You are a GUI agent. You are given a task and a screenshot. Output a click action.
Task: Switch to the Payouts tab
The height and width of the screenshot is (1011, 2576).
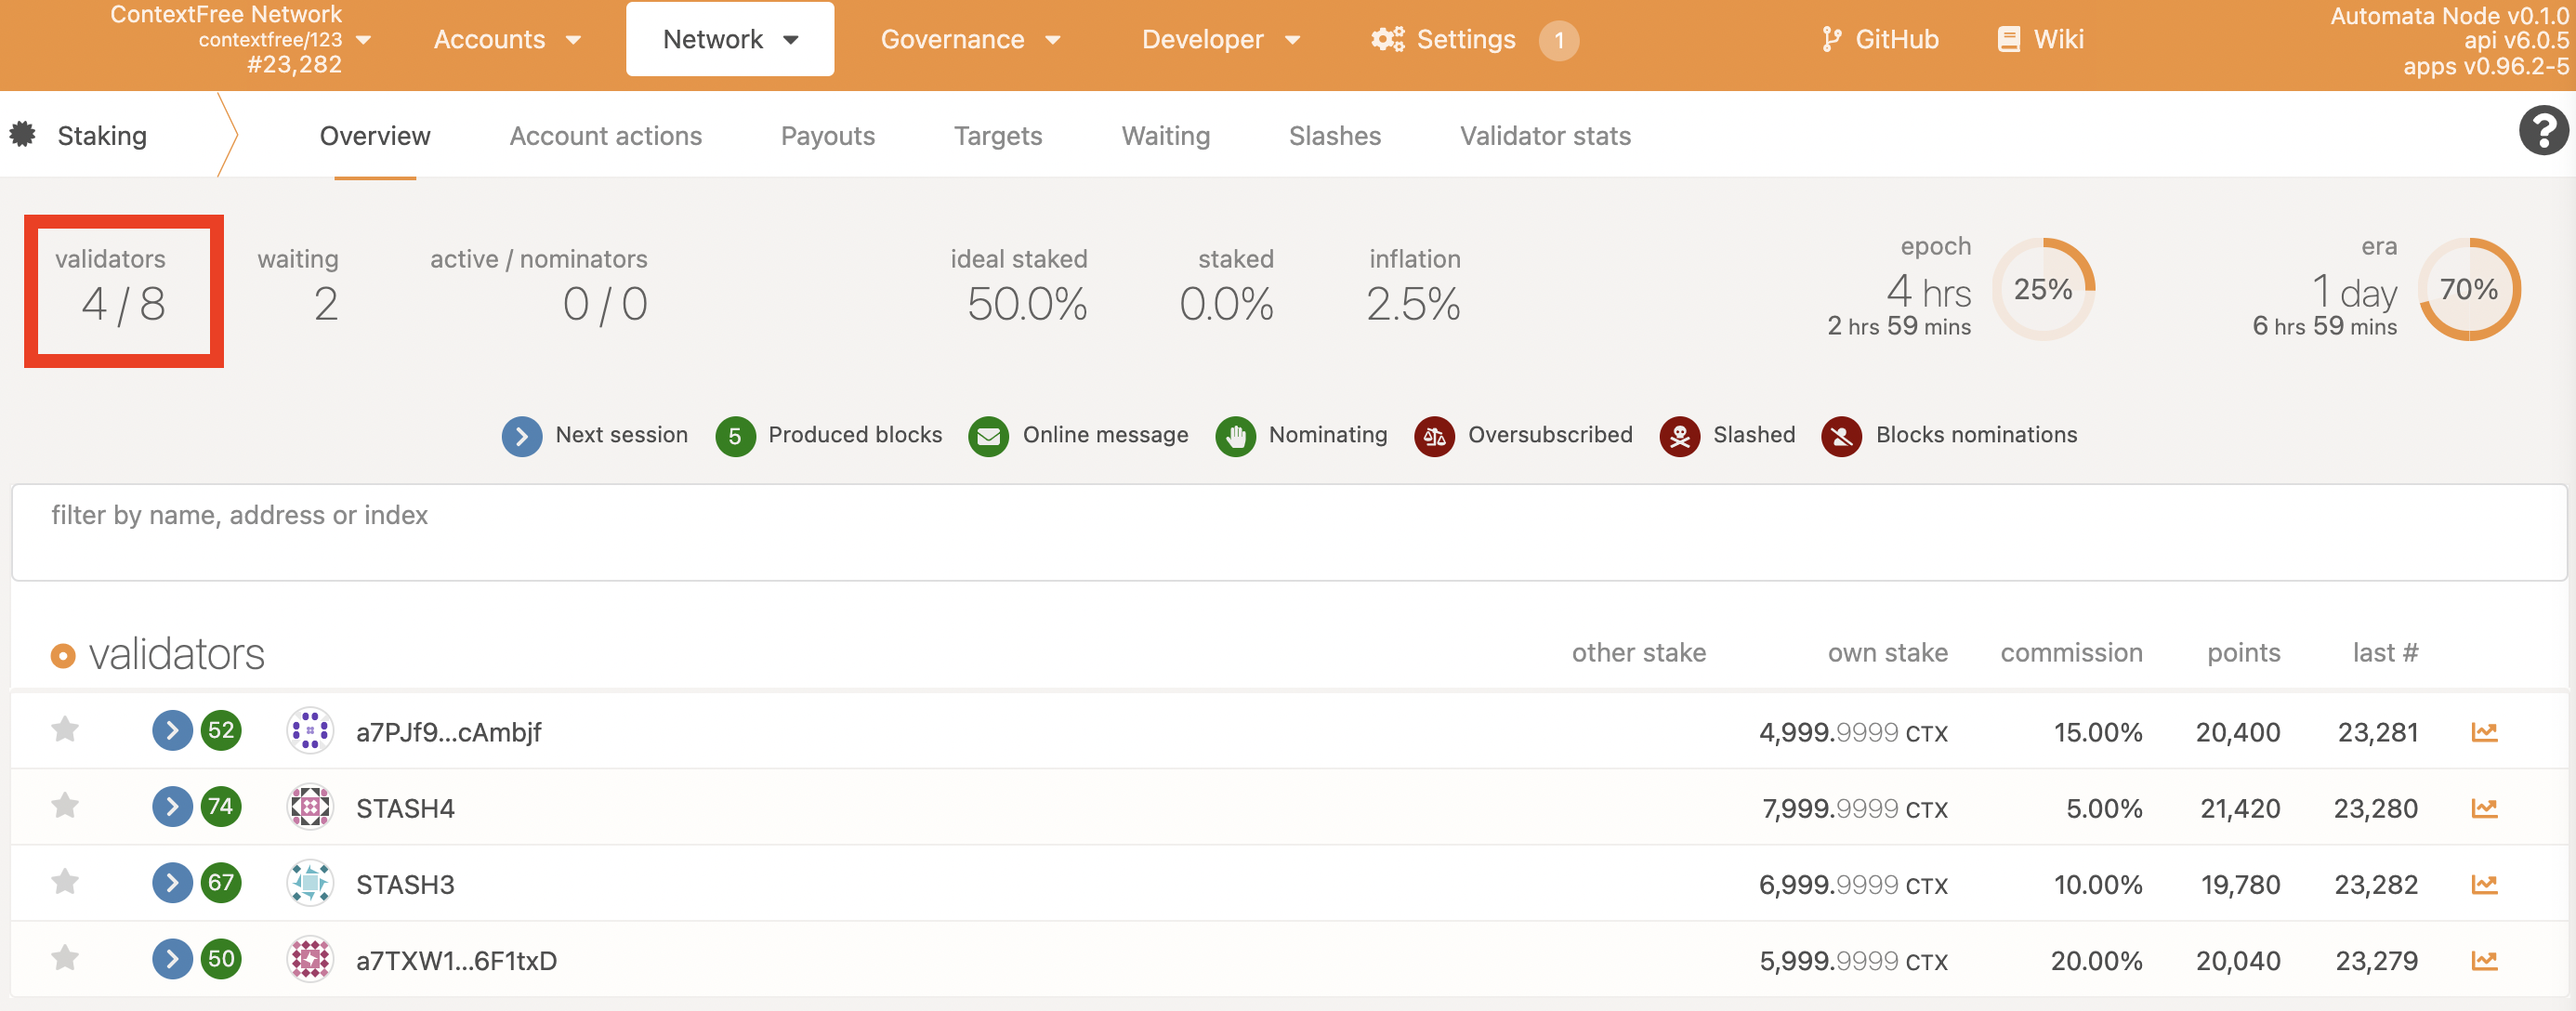828,136
